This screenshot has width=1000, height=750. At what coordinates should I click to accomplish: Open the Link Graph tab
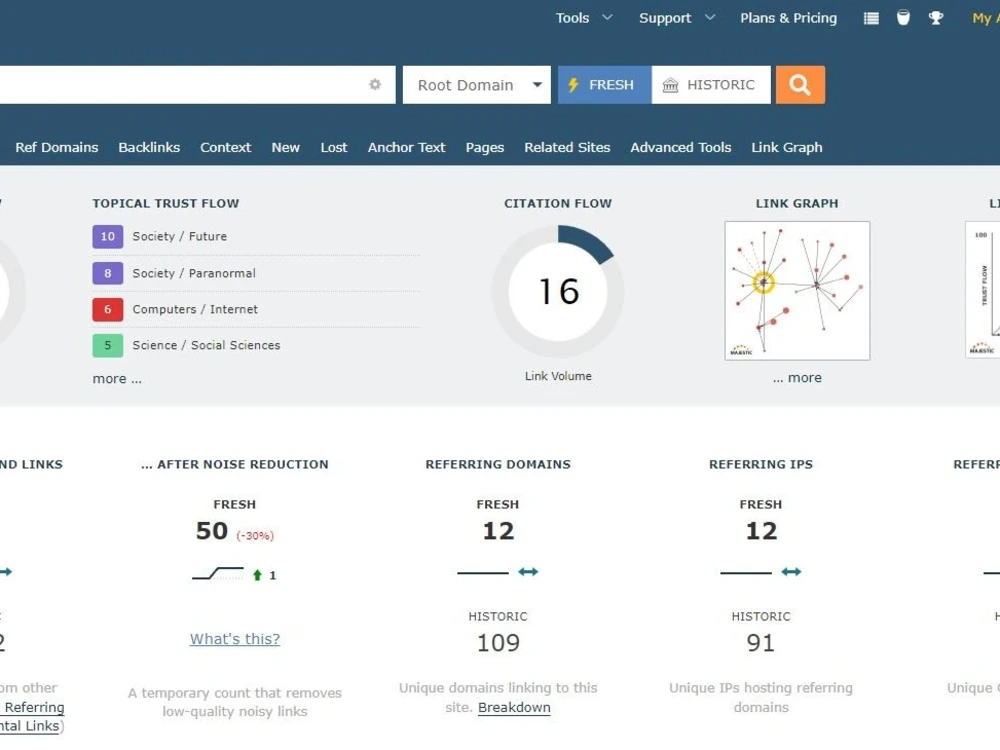[786, 147]
